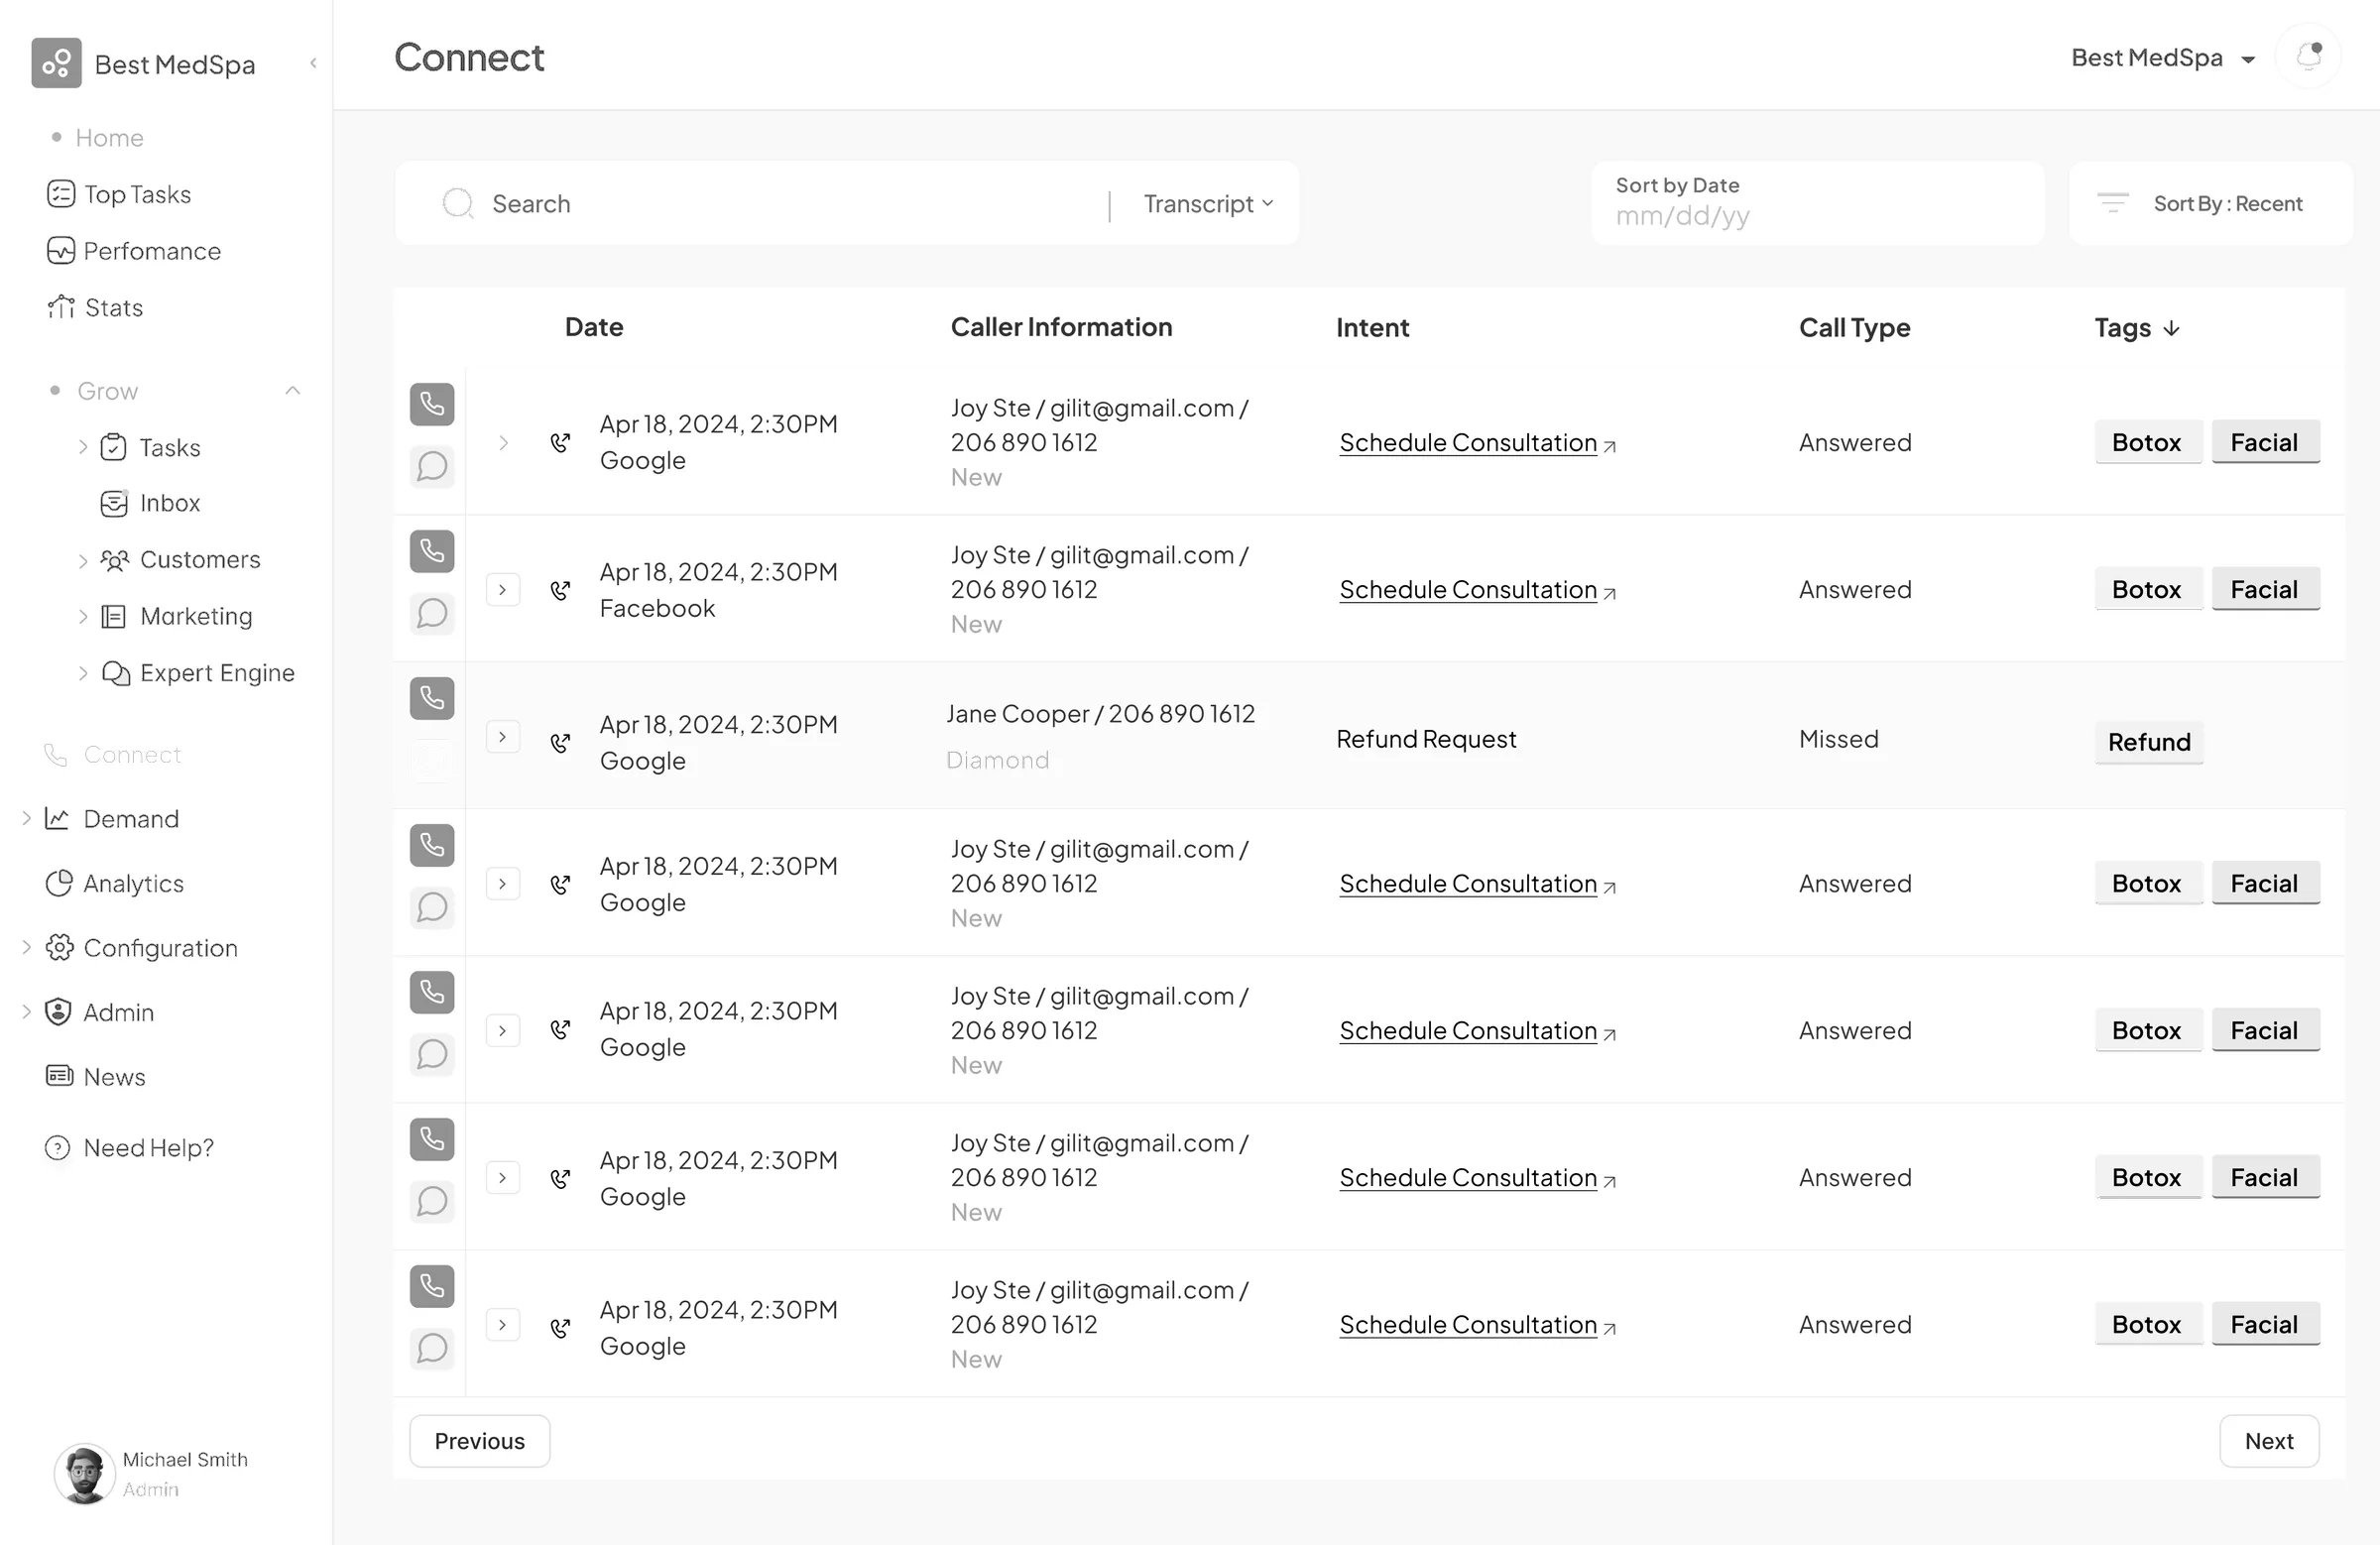
Task: Sort by the Tags column header
Action: click(2136, 328)
